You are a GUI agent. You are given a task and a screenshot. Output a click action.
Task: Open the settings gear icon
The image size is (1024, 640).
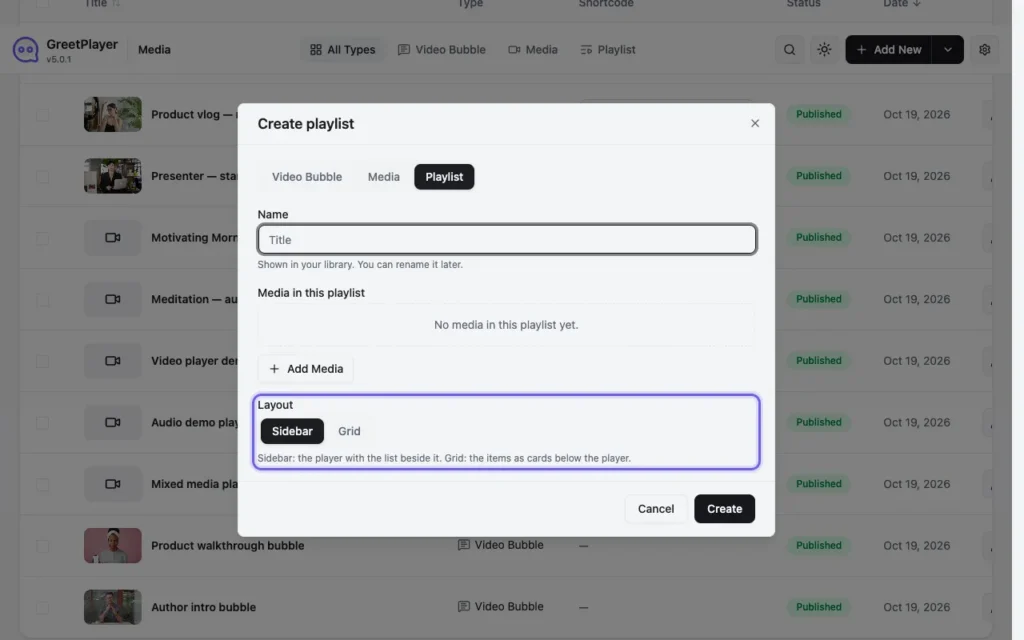coord(984,50)
